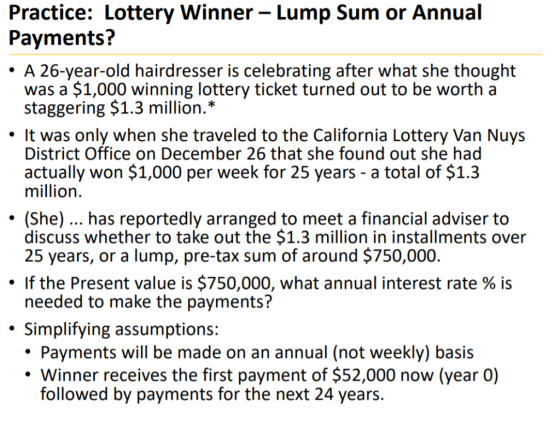Click sub-bullet 'Payments will be made on an annual'

click(x=184, y=352)
